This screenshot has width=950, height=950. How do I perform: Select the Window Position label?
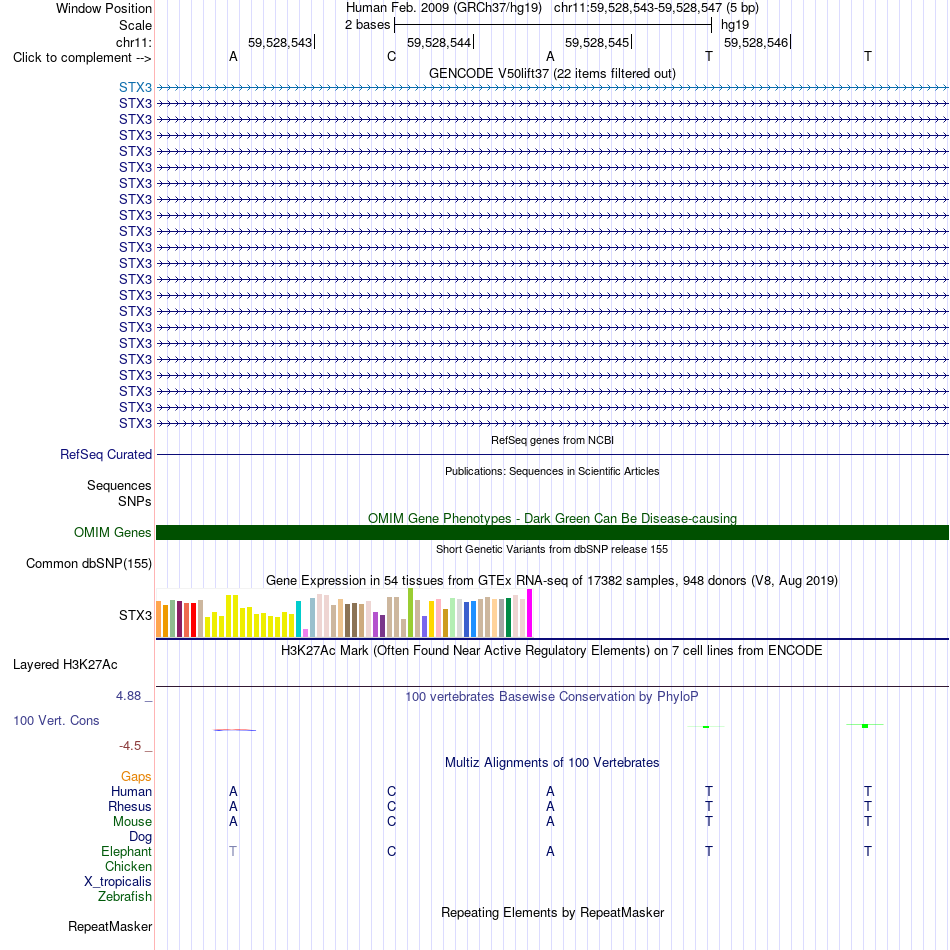pyautogui.click(x=104, y=8)
